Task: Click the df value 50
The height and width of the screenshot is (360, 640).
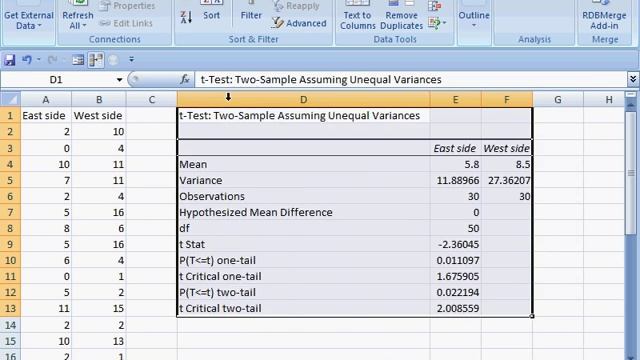Action: pos(456,228)
